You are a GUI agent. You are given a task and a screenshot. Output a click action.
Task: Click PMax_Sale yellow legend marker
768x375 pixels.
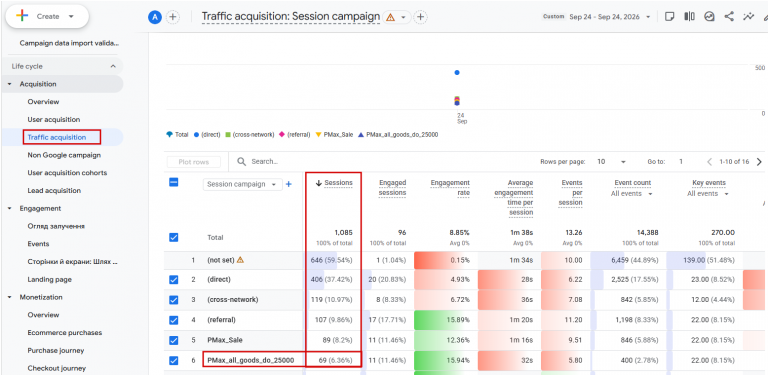319,135
